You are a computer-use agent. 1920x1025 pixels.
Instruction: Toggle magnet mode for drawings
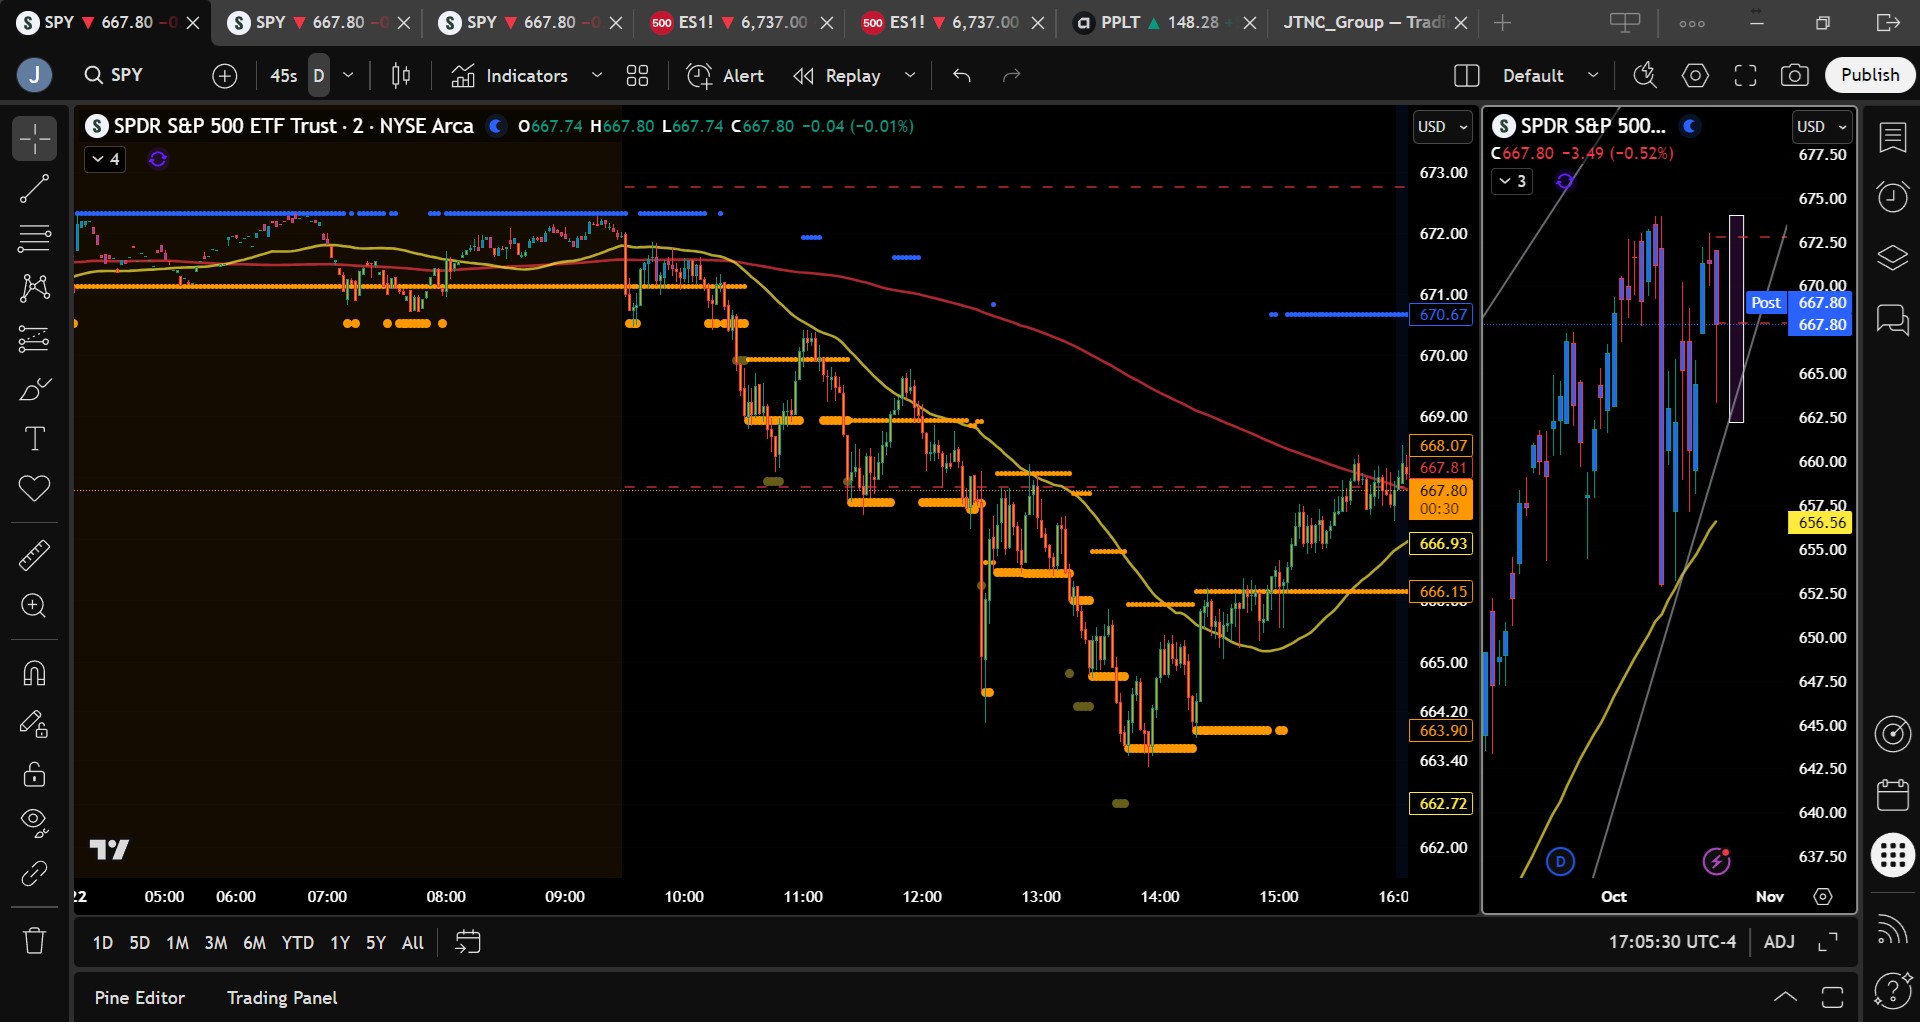point(34,673)
